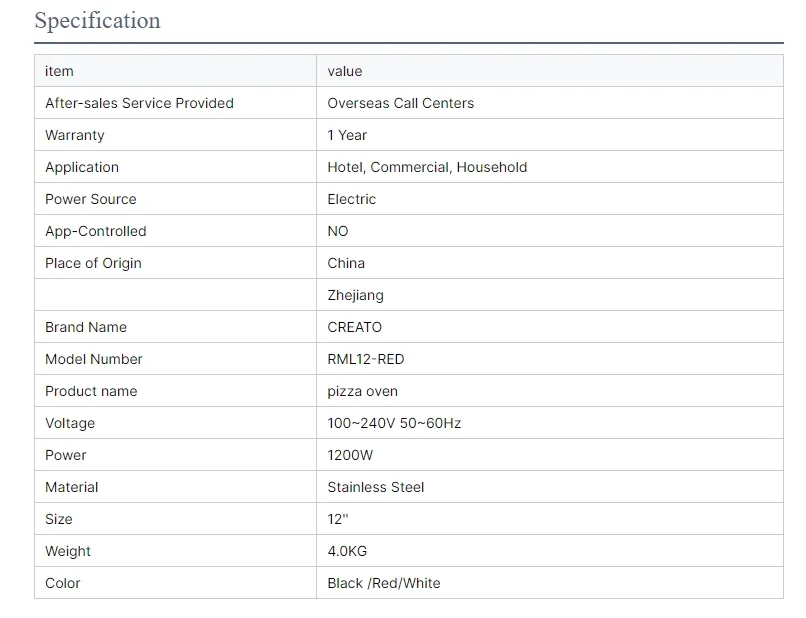Viewport: 806px width, 618px height.
Task: Click Hotel, Commercial, Household application value
Action: click(427, 167)
